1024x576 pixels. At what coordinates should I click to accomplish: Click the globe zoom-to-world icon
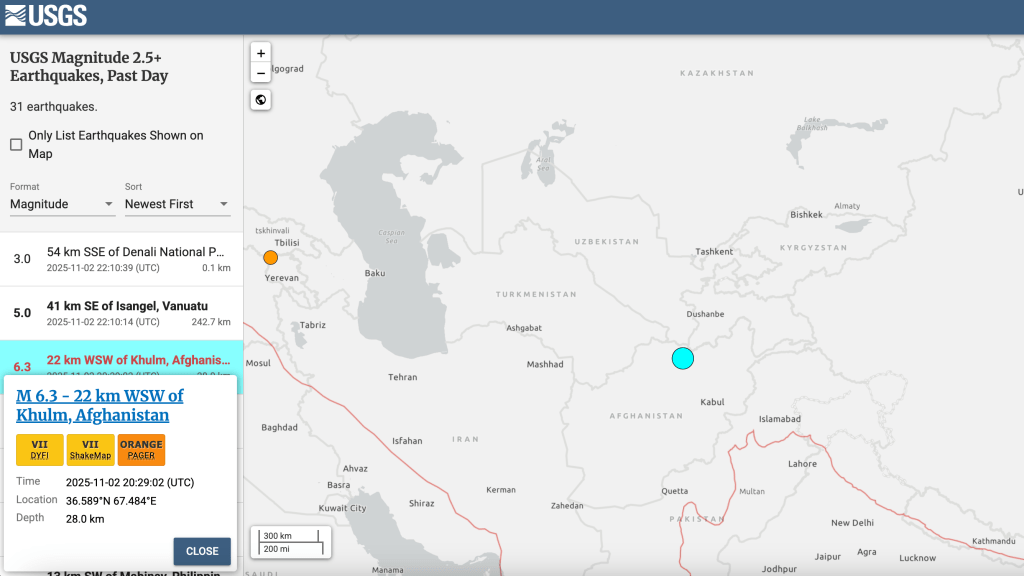click(x=261, y=100)
